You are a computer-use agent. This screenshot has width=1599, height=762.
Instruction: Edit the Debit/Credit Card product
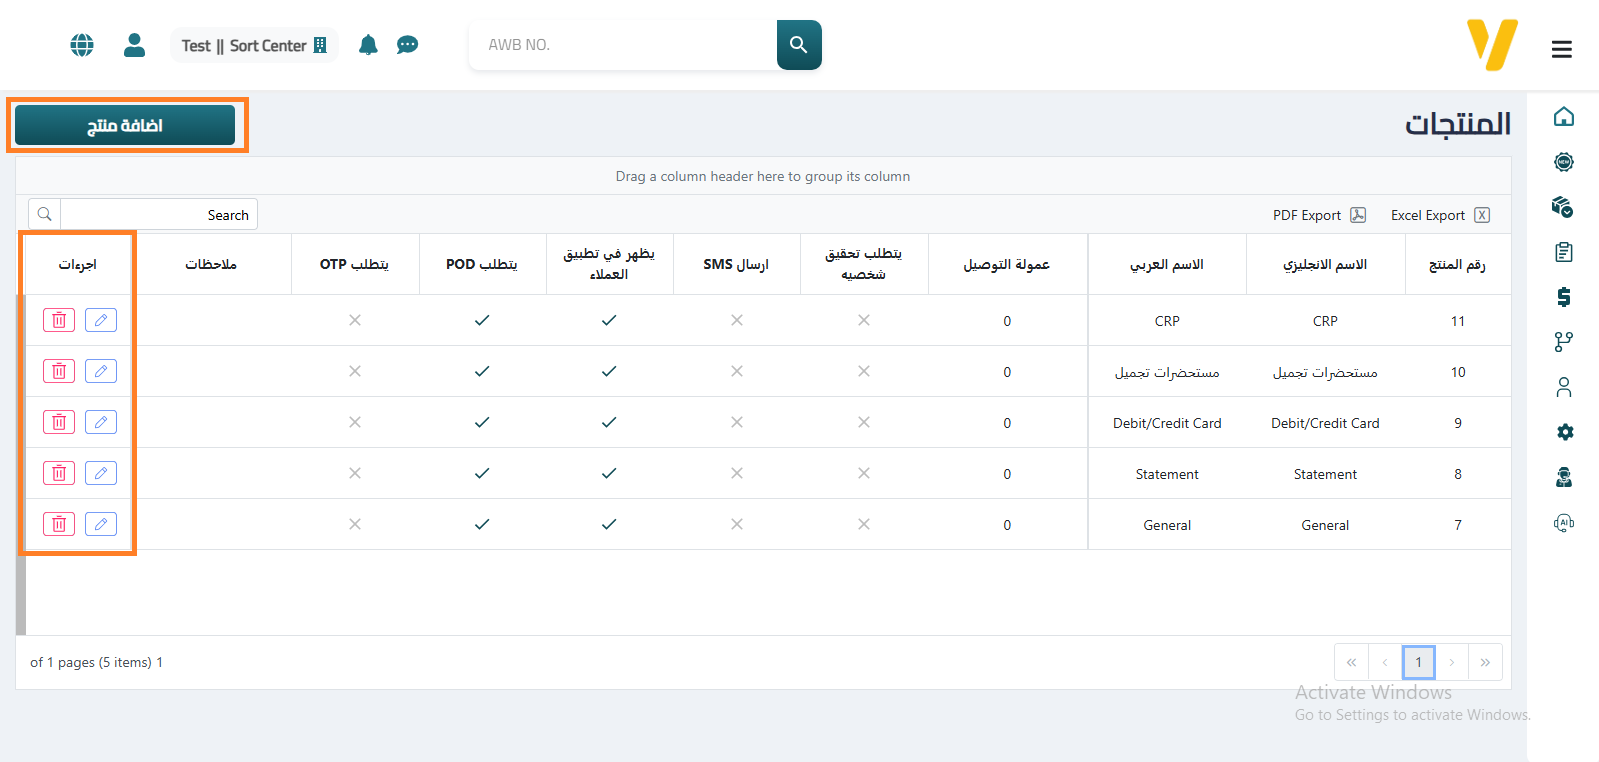click(101, 422)
